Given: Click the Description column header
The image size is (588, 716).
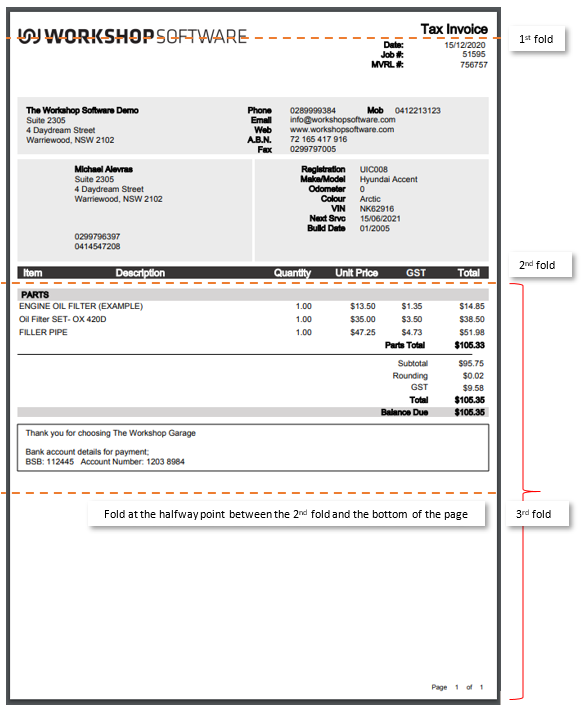Looking at the screenshot, I should coord(140,273).
